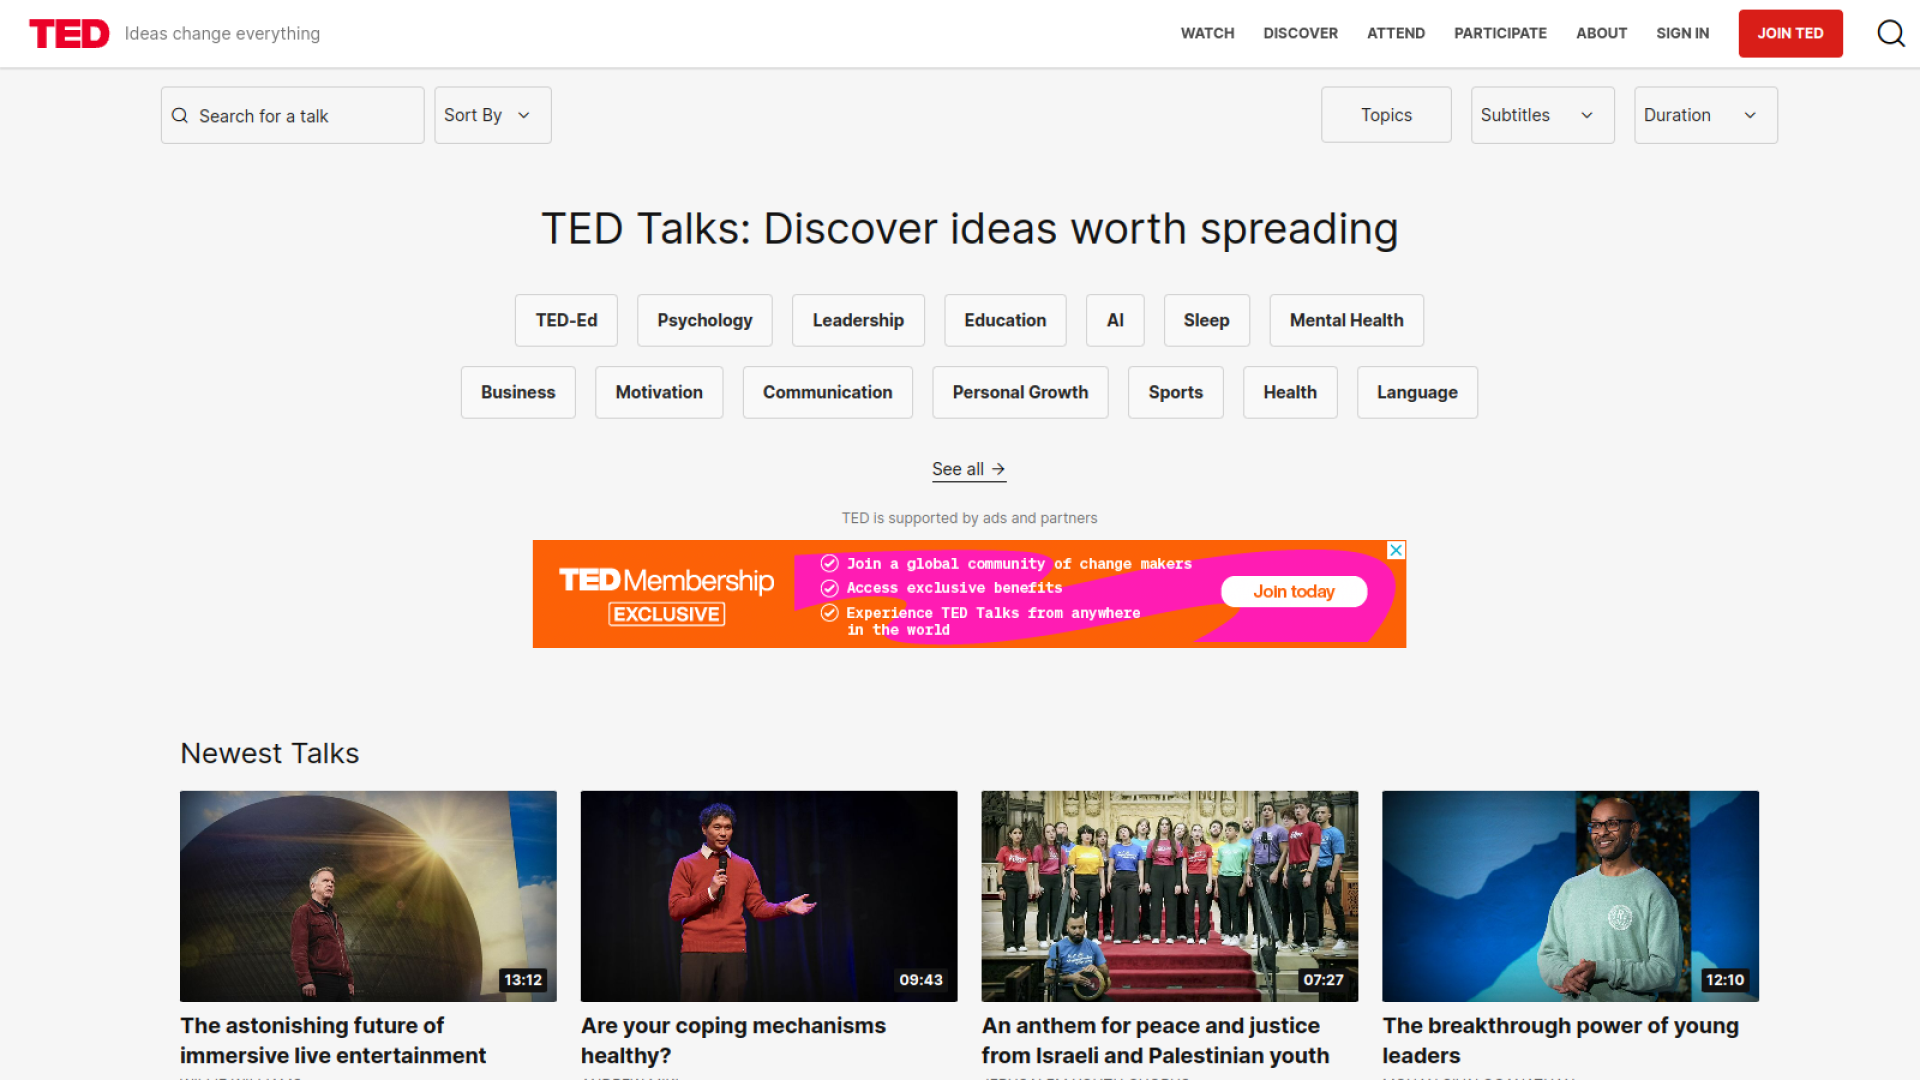The height and width of the screenshot is (1080, 1920).
Task: Open the talk titled Are your coping mechanisms healthy?
Action: click(733, 1040)
